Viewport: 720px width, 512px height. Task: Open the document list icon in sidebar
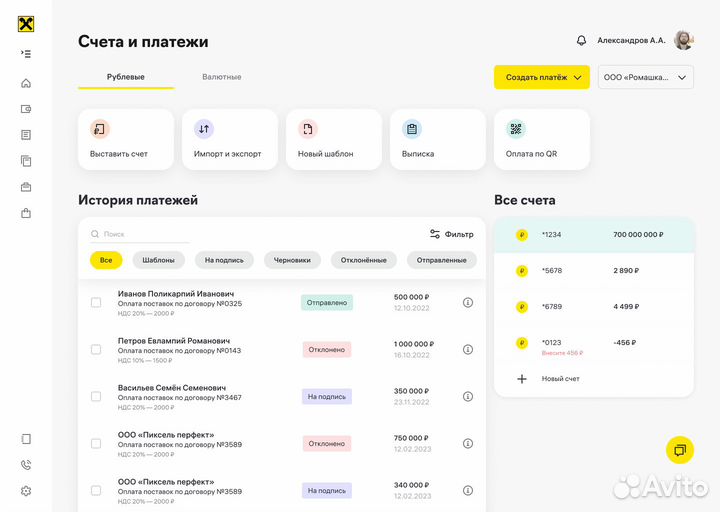tap(26, 135)
